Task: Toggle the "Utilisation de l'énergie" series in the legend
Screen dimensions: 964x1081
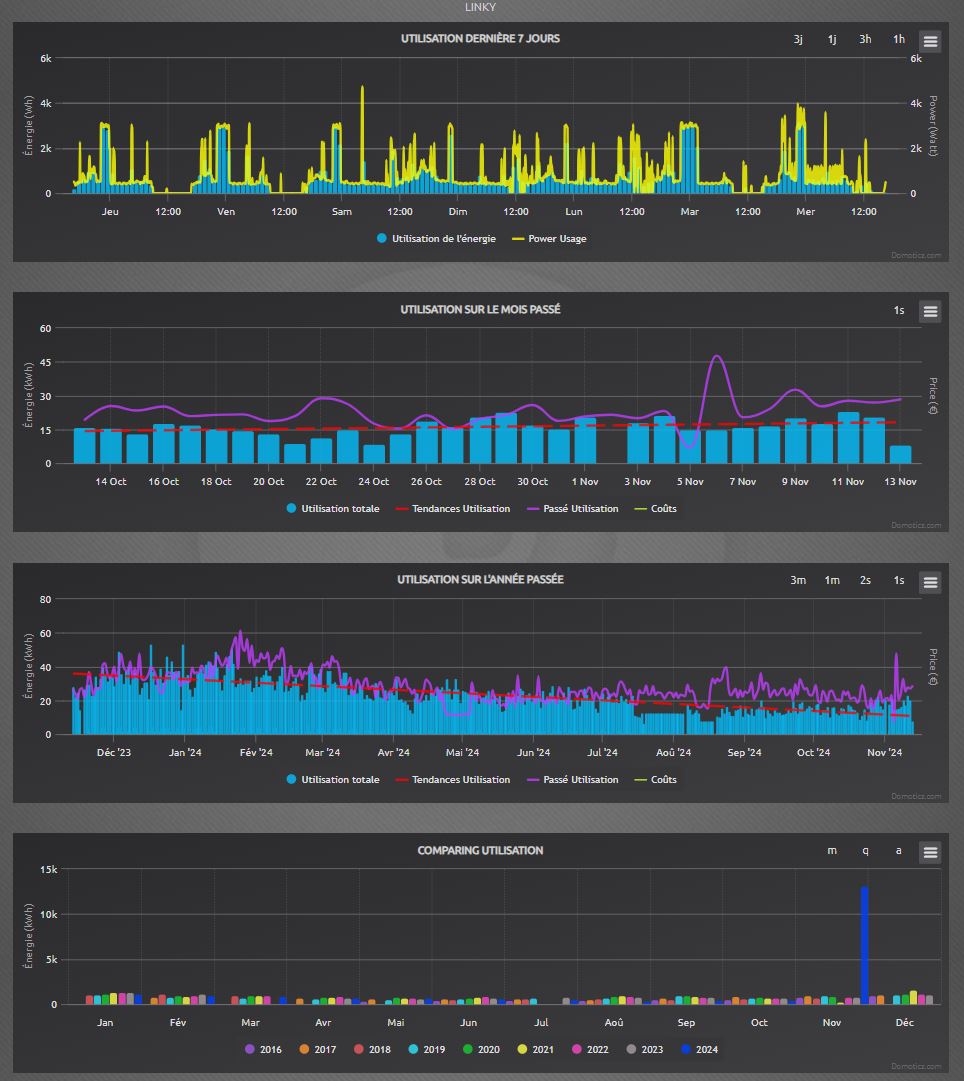Action: [x=436, y=239]
